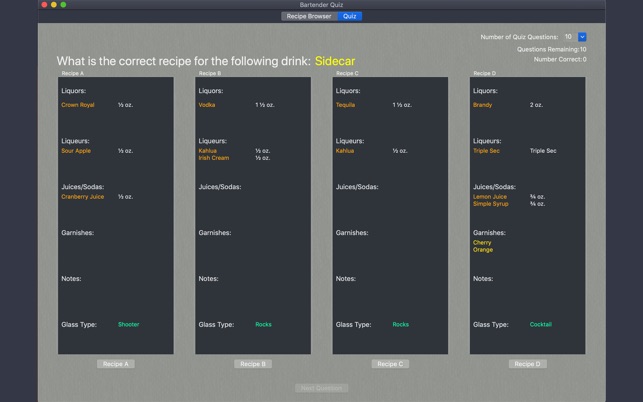This screenshot has height=402, width=643.
Task: Click the Next Question button
Action: click(x=321, y=388)
